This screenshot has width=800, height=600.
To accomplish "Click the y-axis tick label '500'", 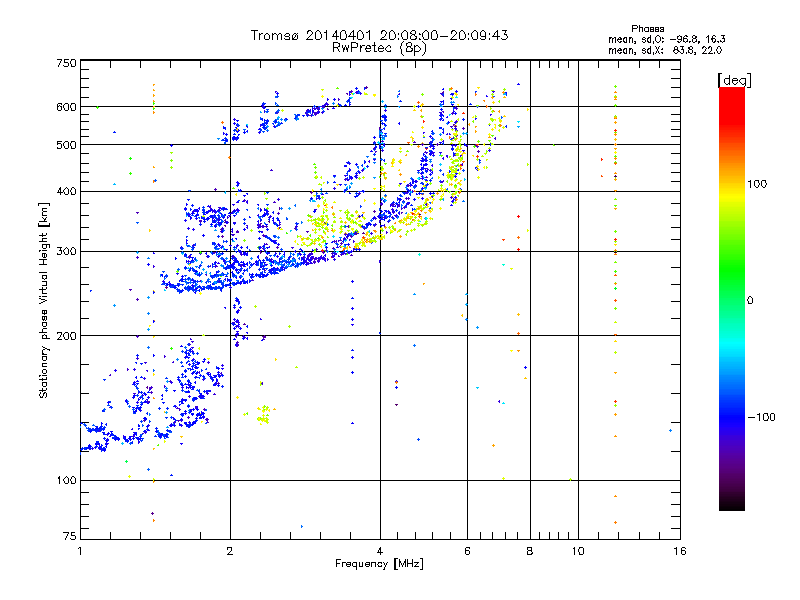I will click(66, 145).
